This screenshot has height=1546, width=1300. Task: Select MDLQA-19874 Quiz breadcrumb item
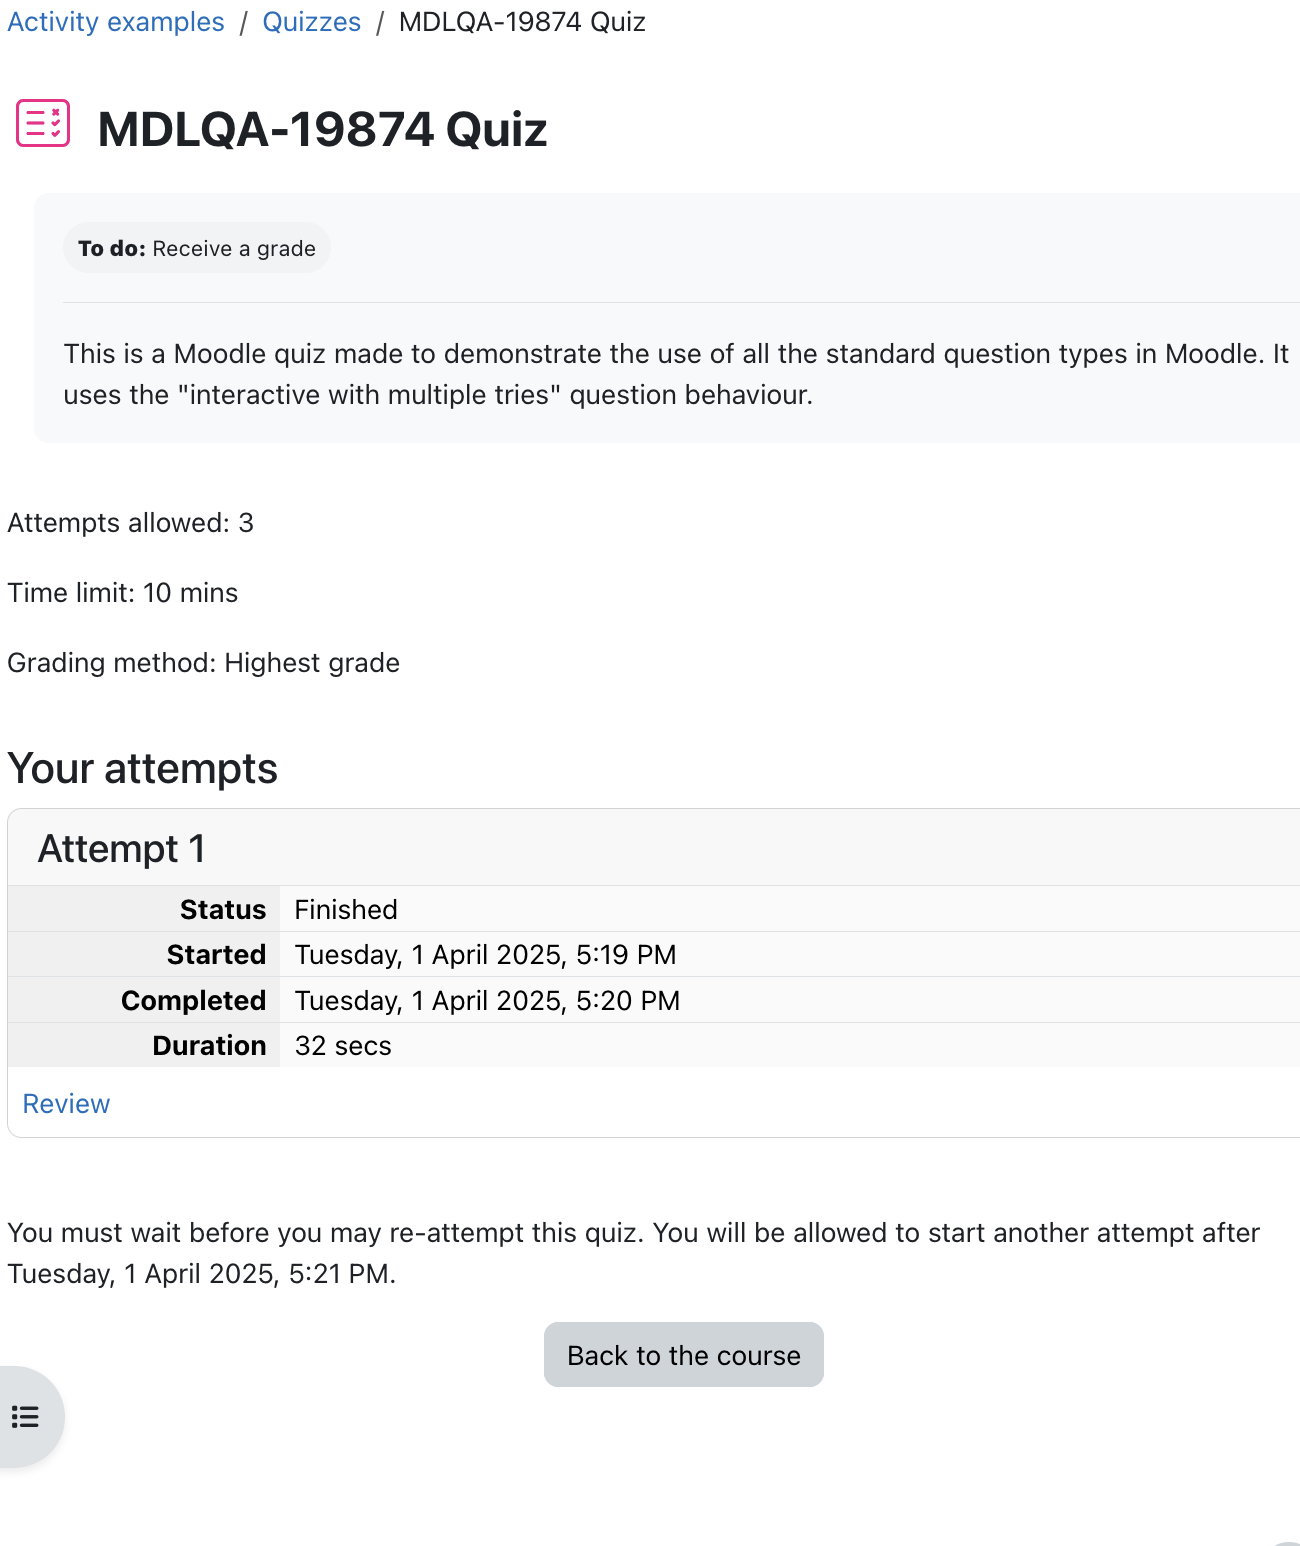(x=522, y=22)
